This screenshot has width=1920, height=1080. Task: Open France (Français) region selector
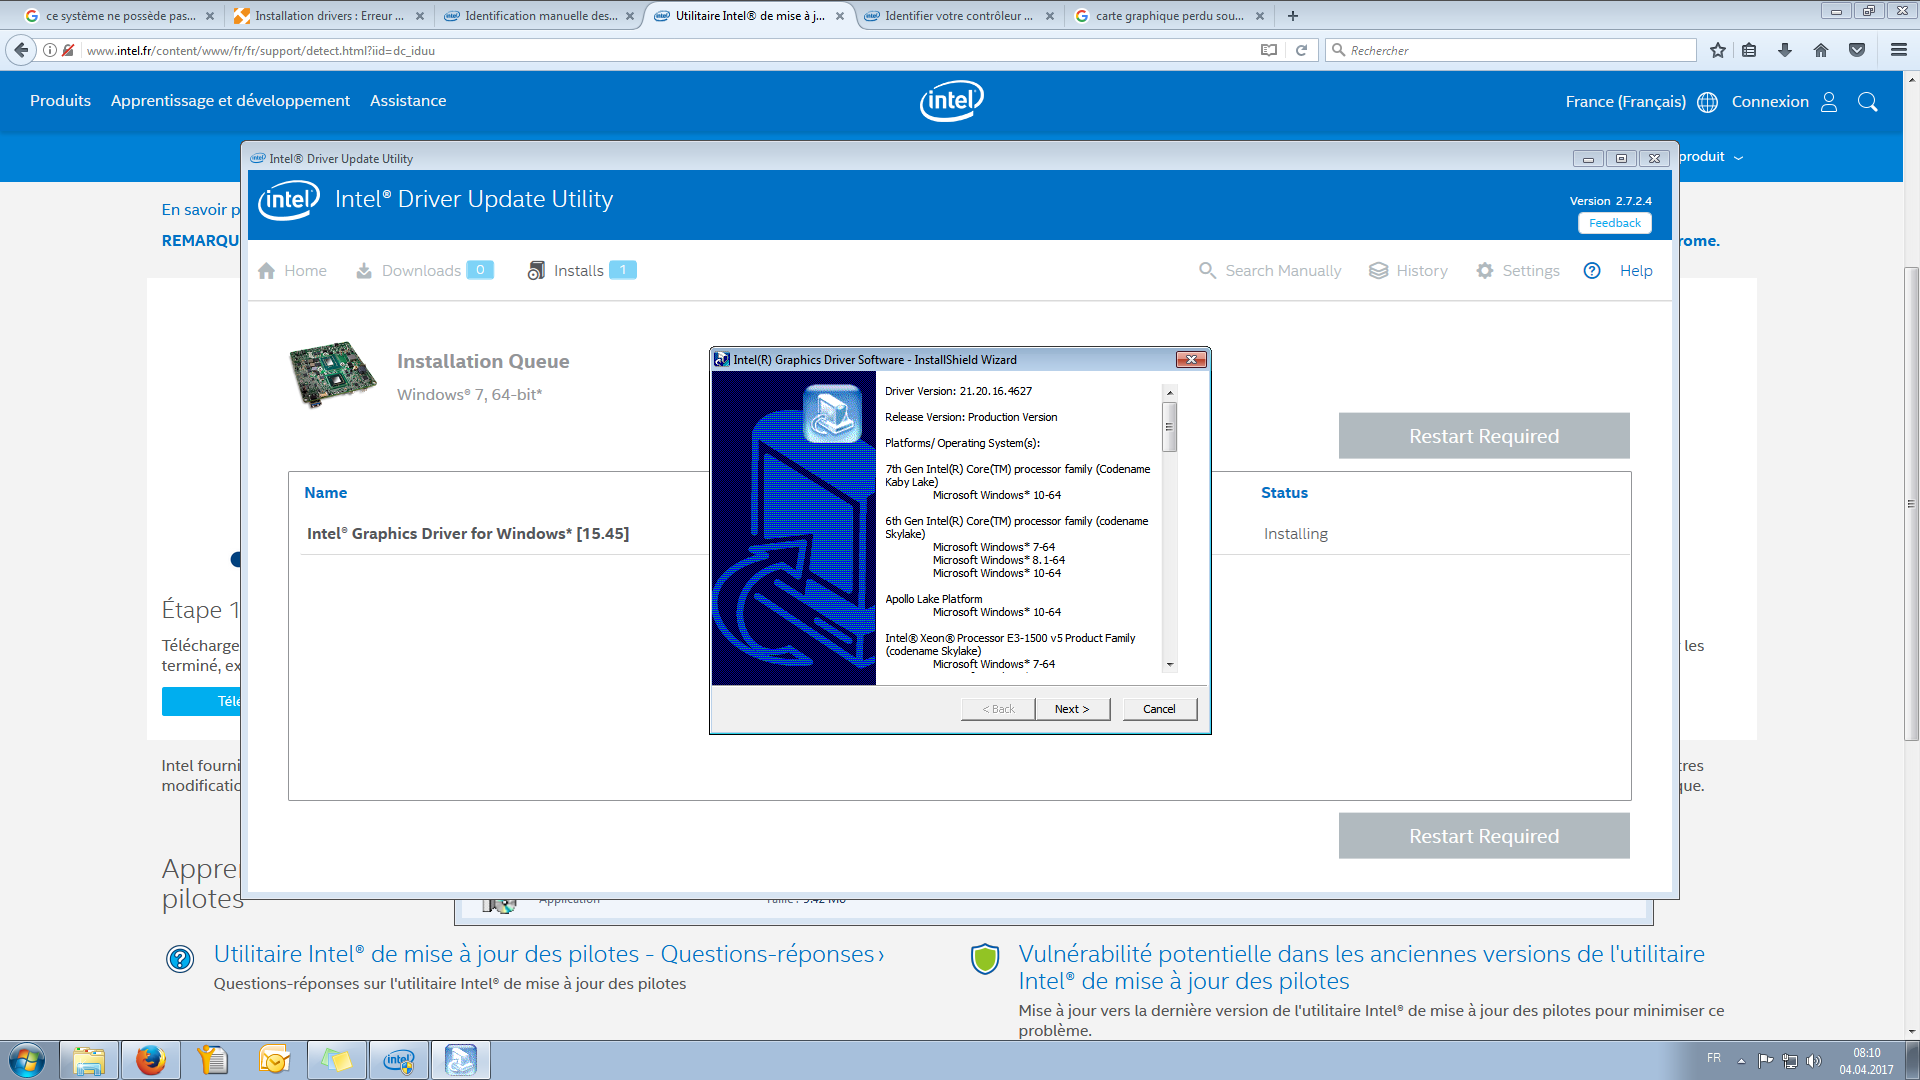(1626, 102)
